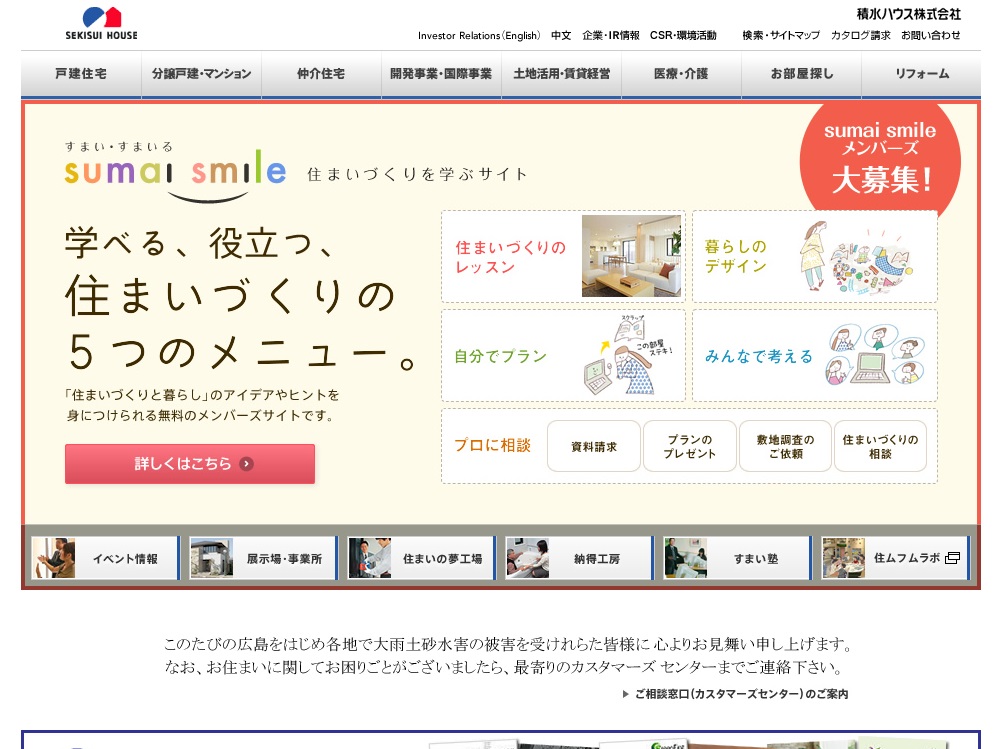Open the リフォーム navigation tab

[x=921, y=75]
